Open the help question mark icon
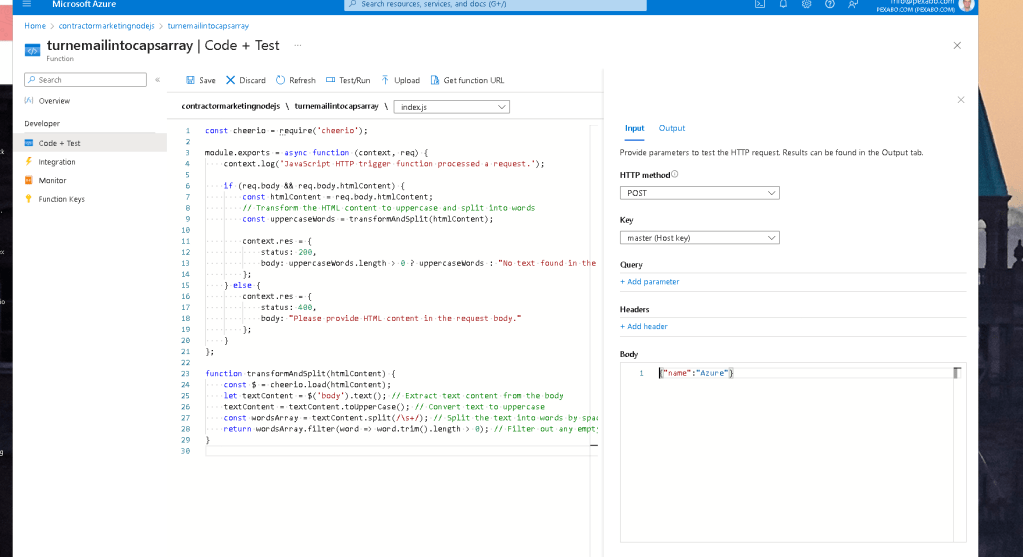The image size is (1023, 557). tap(829, 4)
